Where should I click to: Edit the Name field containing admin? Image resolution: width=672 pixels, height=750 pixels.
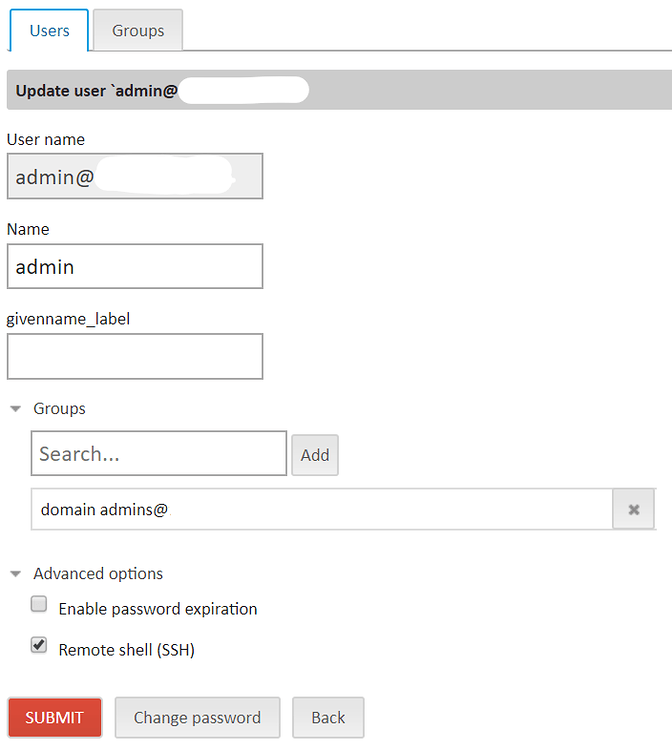click(x=135, y=266)
